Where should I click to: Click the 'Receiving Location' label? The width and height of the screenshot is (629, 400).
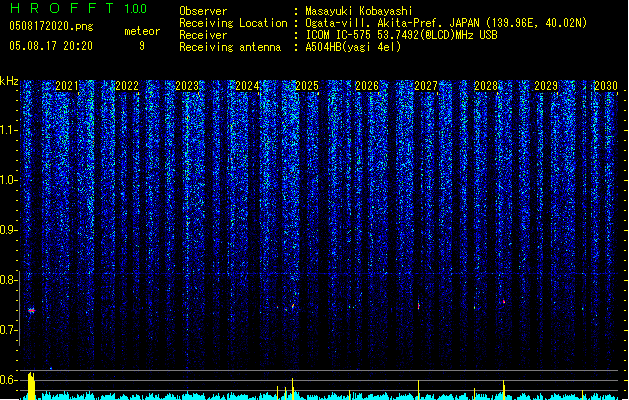point(233,23)
